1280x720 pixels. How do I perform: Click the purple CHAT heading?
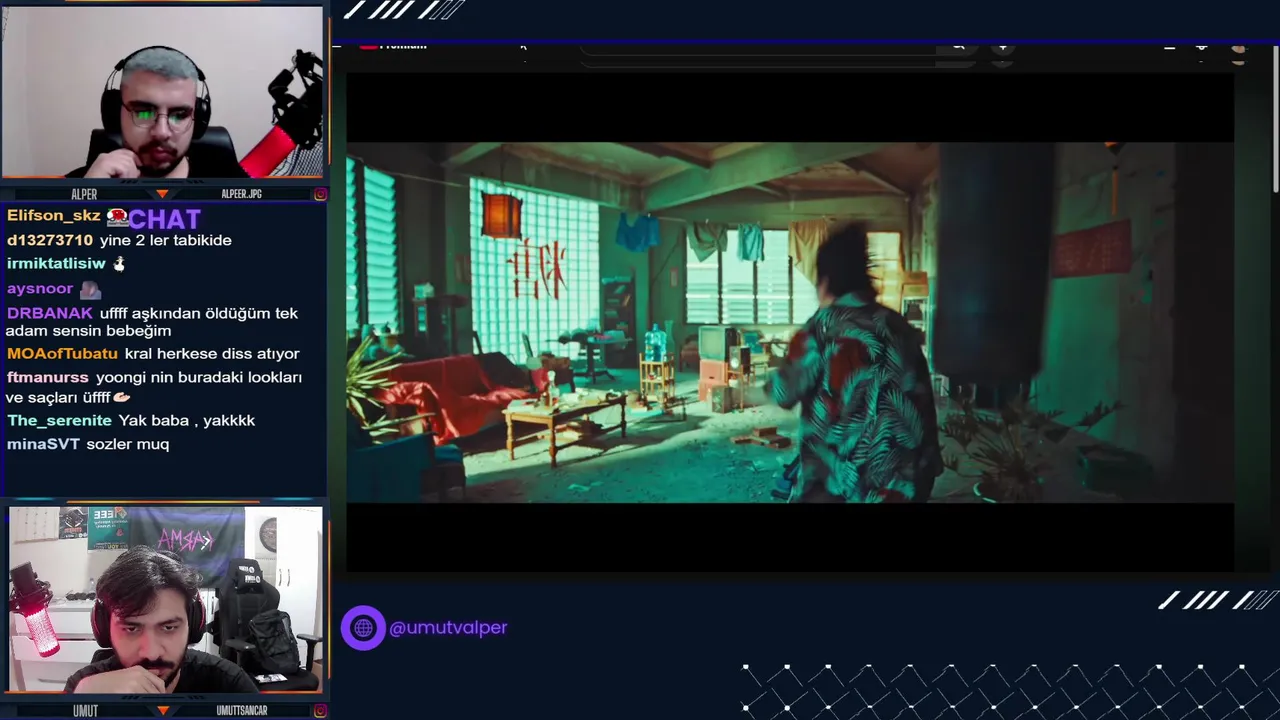(165, 218)
